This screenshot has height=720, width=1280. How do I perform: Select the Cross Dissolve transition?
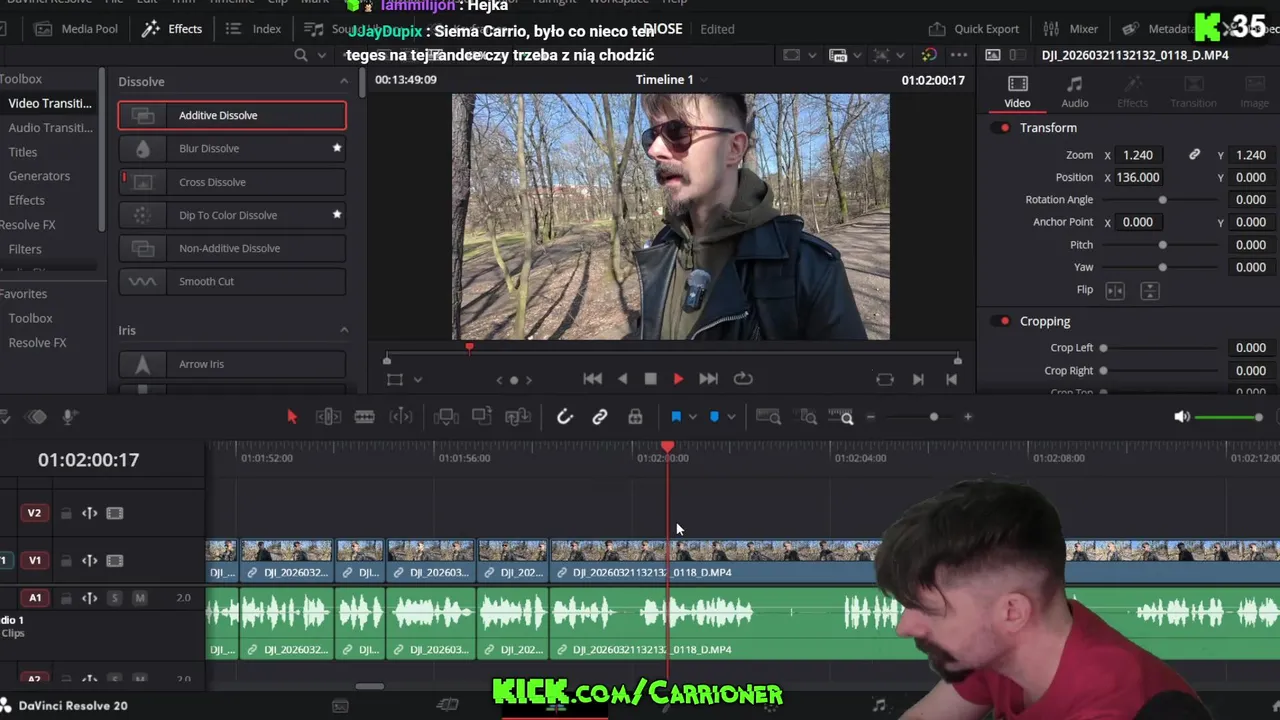(x=232, y=182)
